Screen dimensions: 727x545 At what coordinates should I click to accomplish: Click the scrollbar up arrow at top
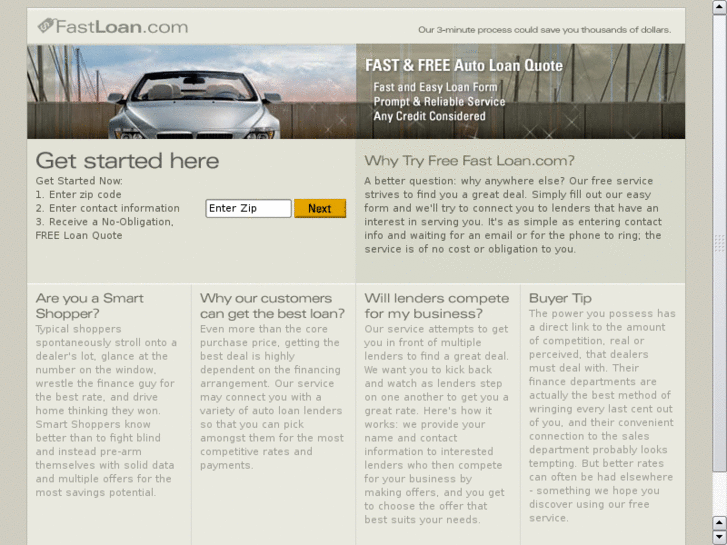tap(719, 7)
